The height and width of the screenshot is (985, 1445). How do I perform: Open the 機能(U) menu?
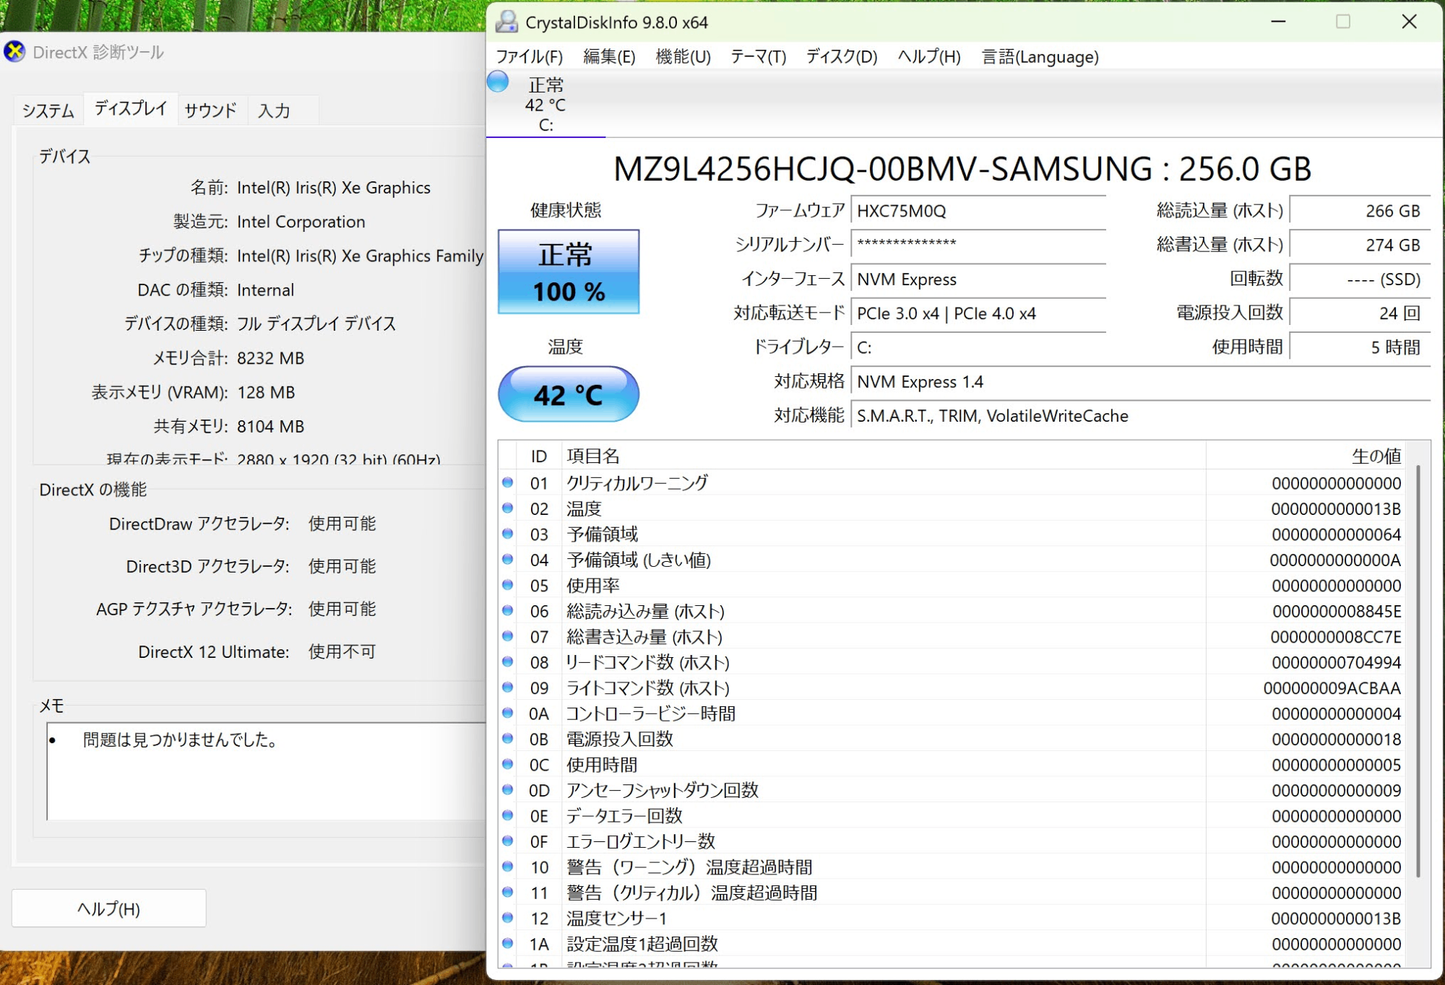683,57
